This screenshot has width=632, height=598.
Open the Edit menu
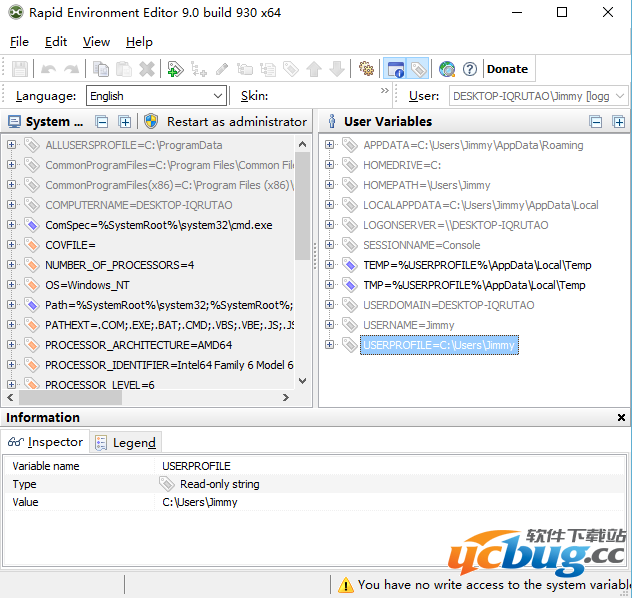click(56, 42)
